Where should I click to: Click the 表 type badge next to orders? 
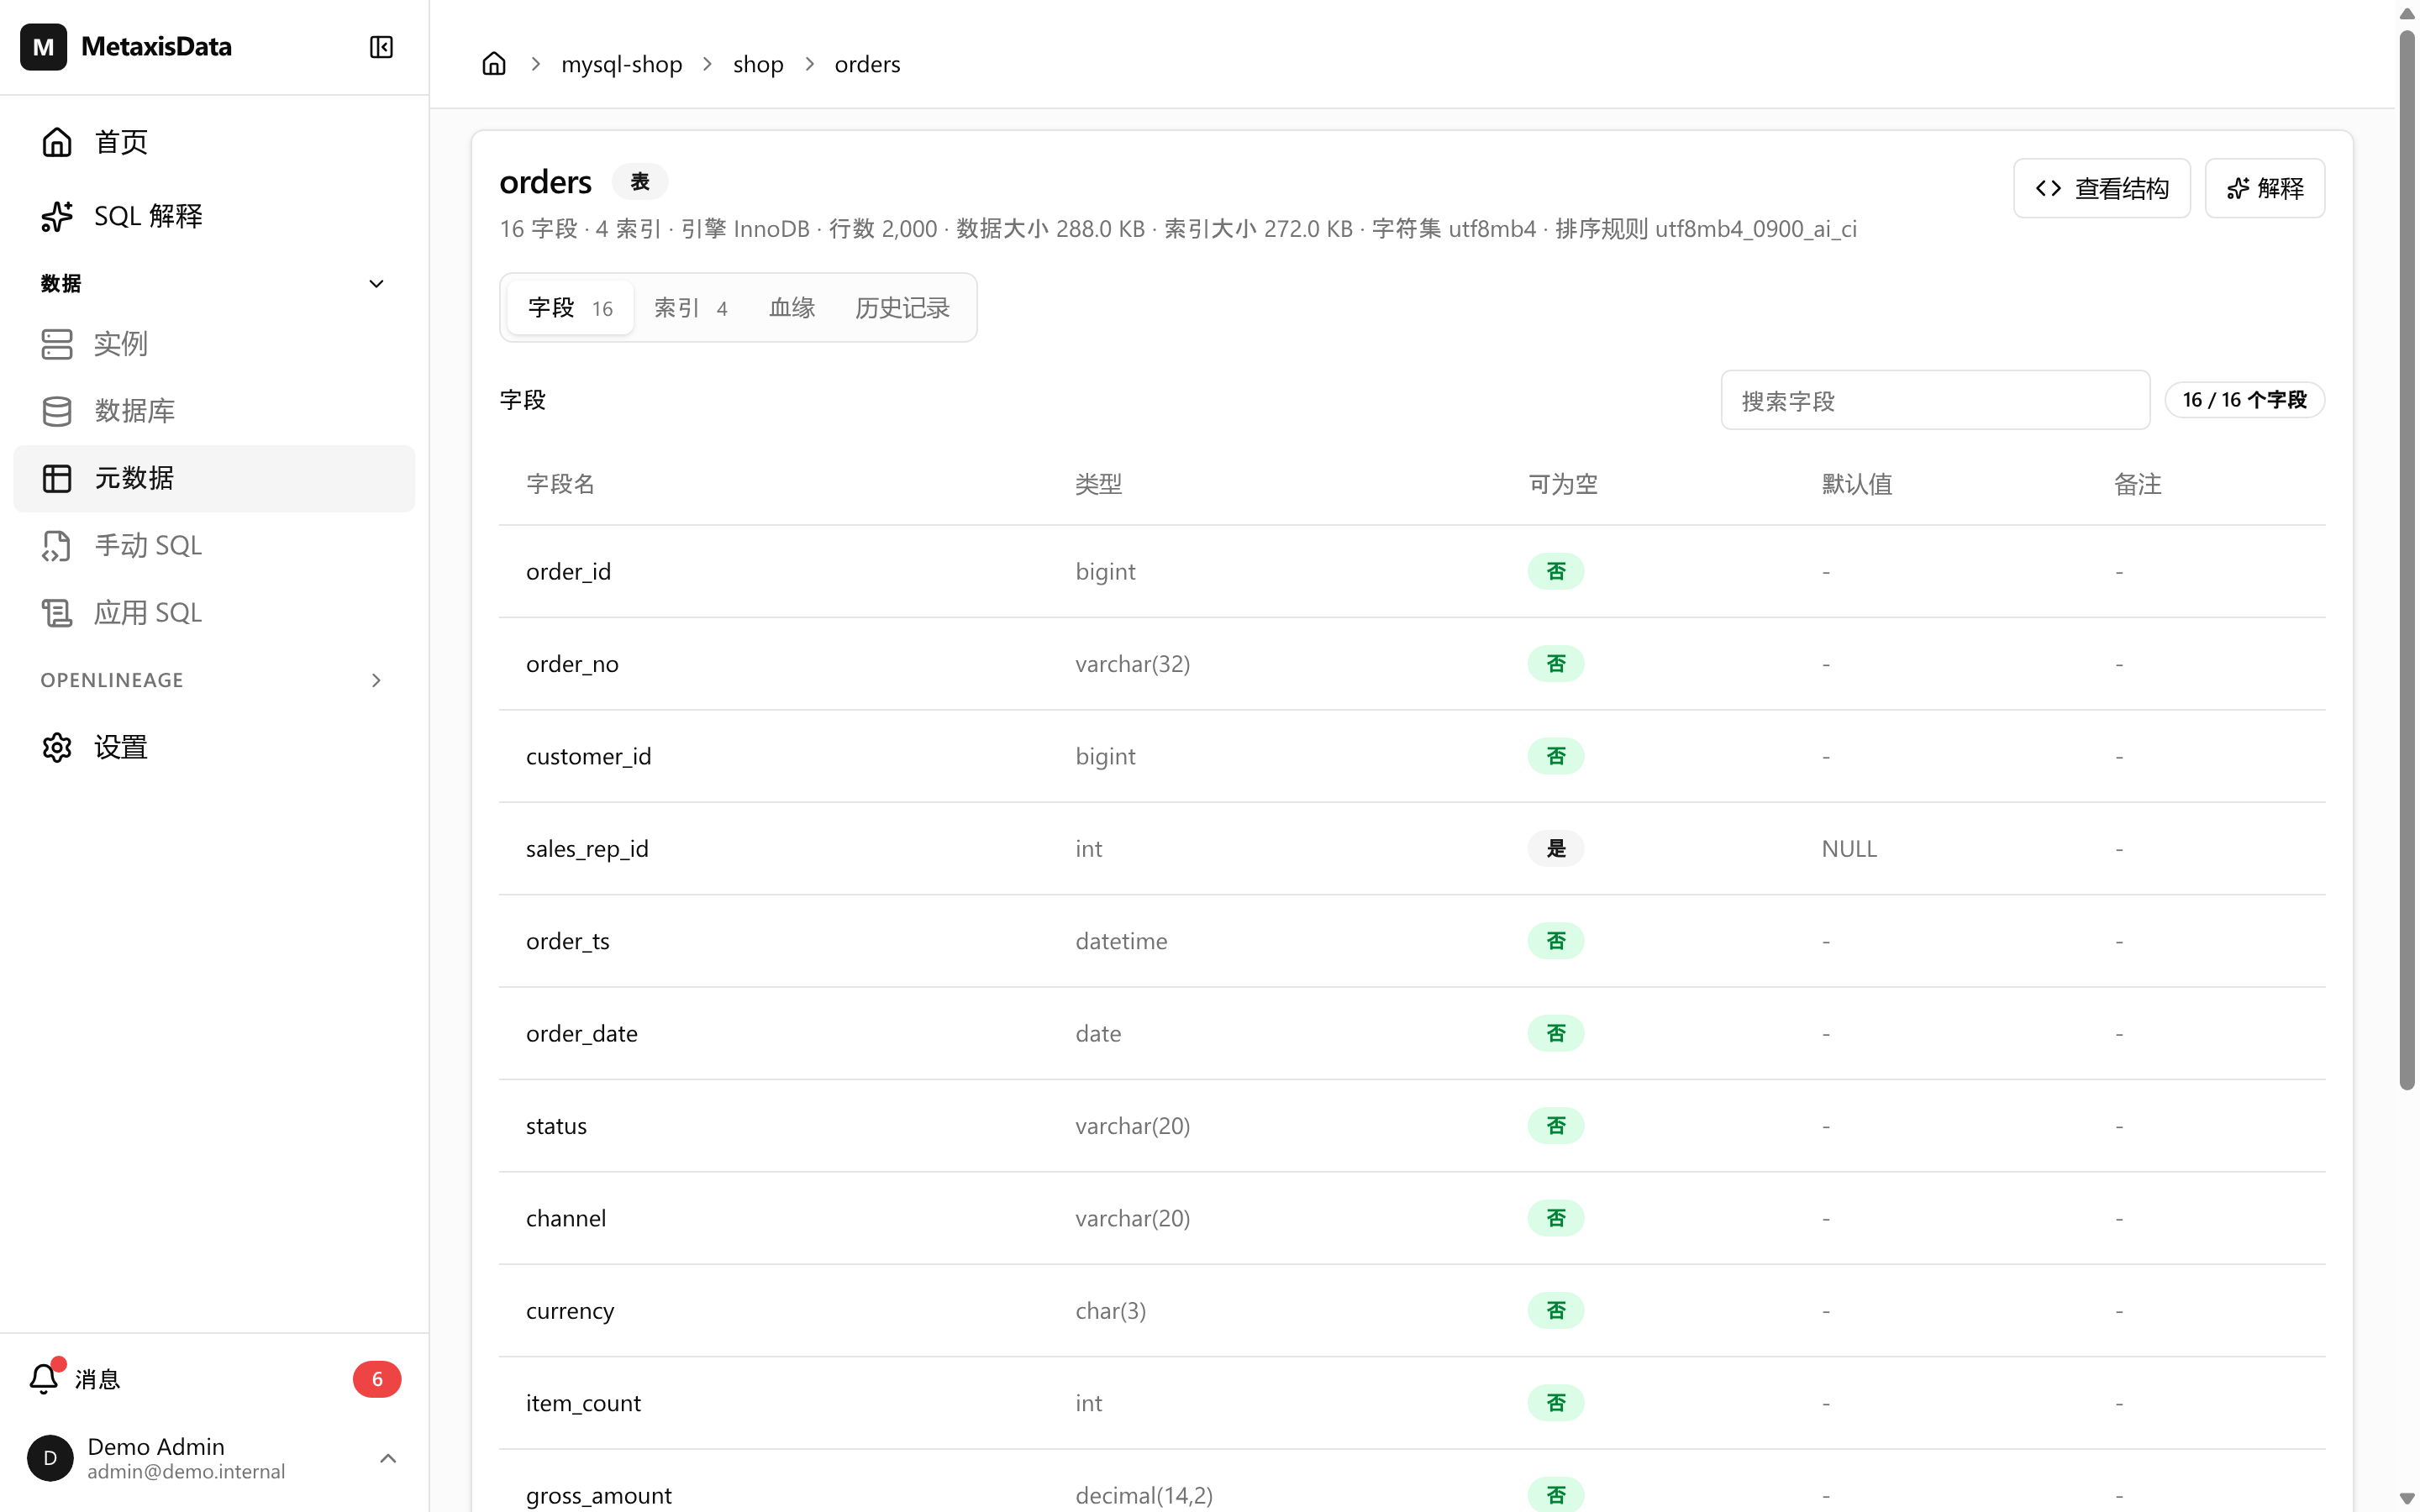pos(640,182)
